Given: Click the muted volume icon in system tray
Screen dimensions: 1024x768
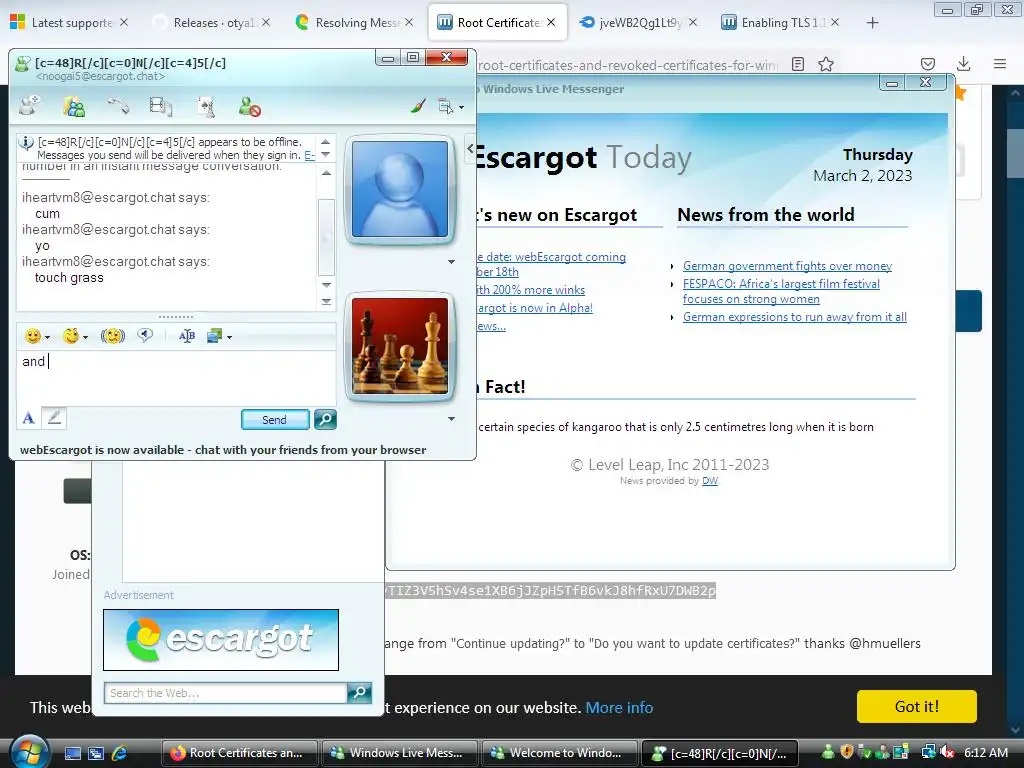Looking at the screenshot, I should [946, 753].
